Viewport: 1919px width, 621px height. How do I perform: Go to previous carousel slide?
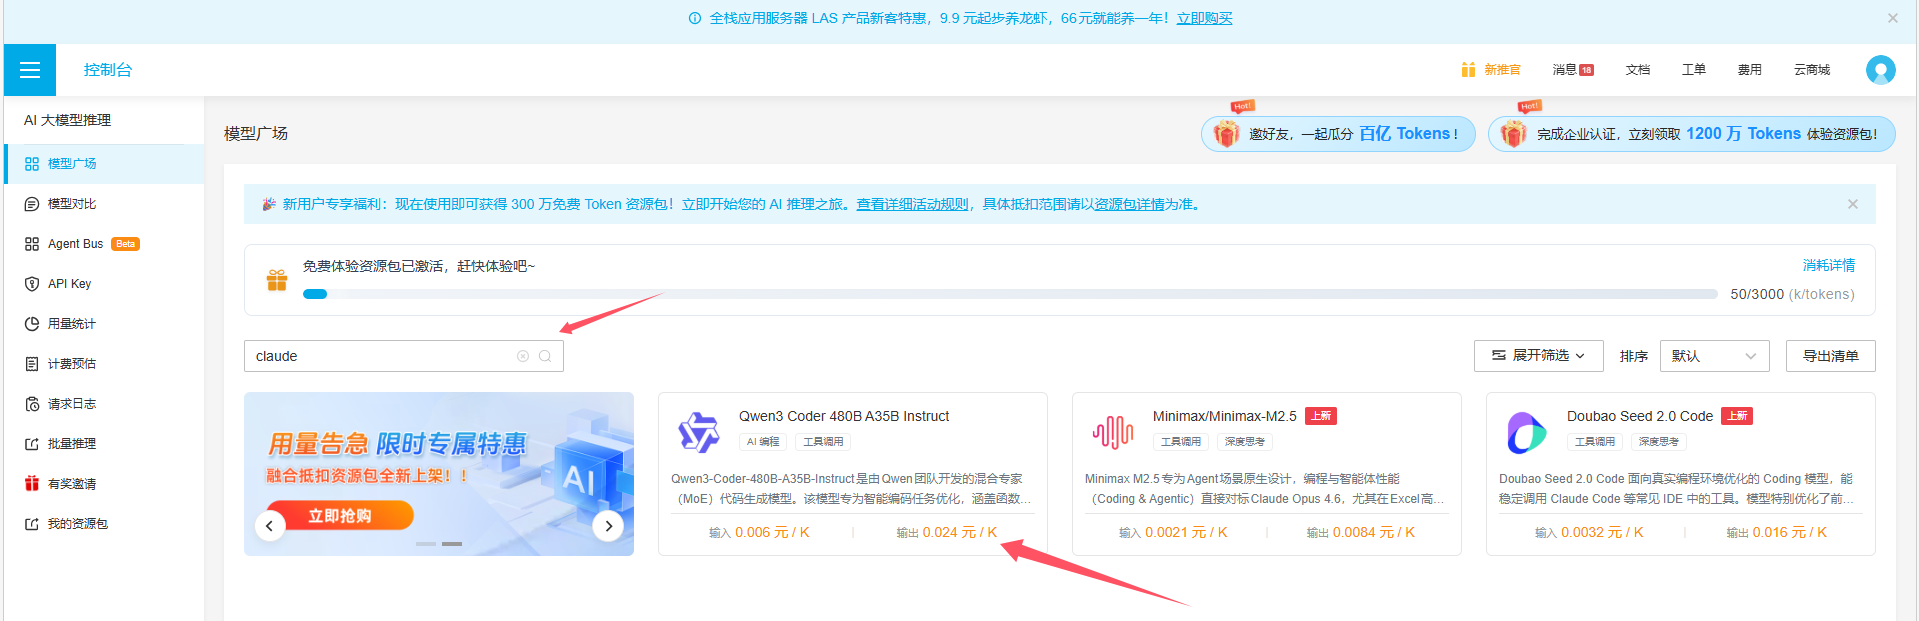click(x=270, y=526)
